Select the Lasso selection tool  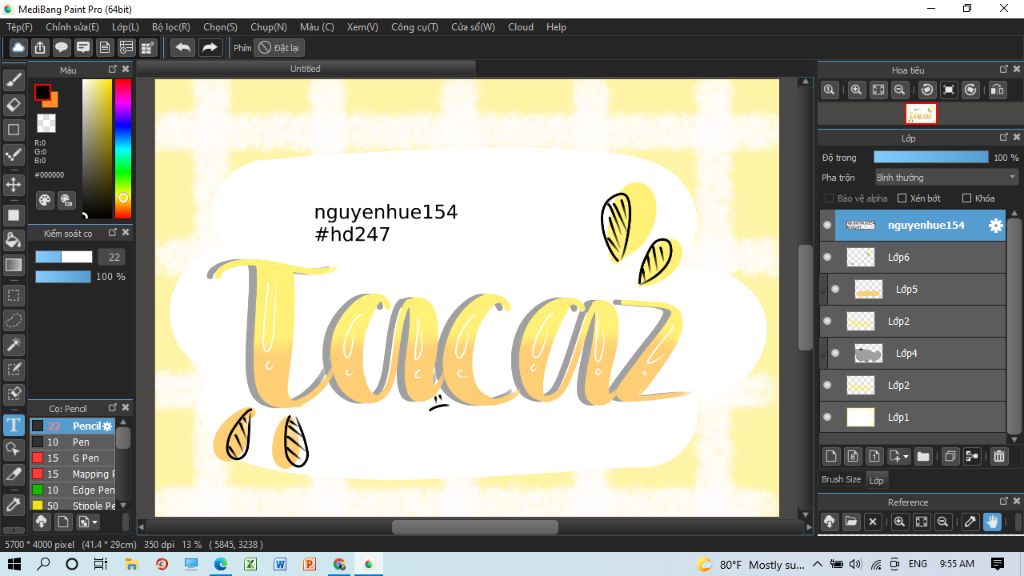(14, 320)
